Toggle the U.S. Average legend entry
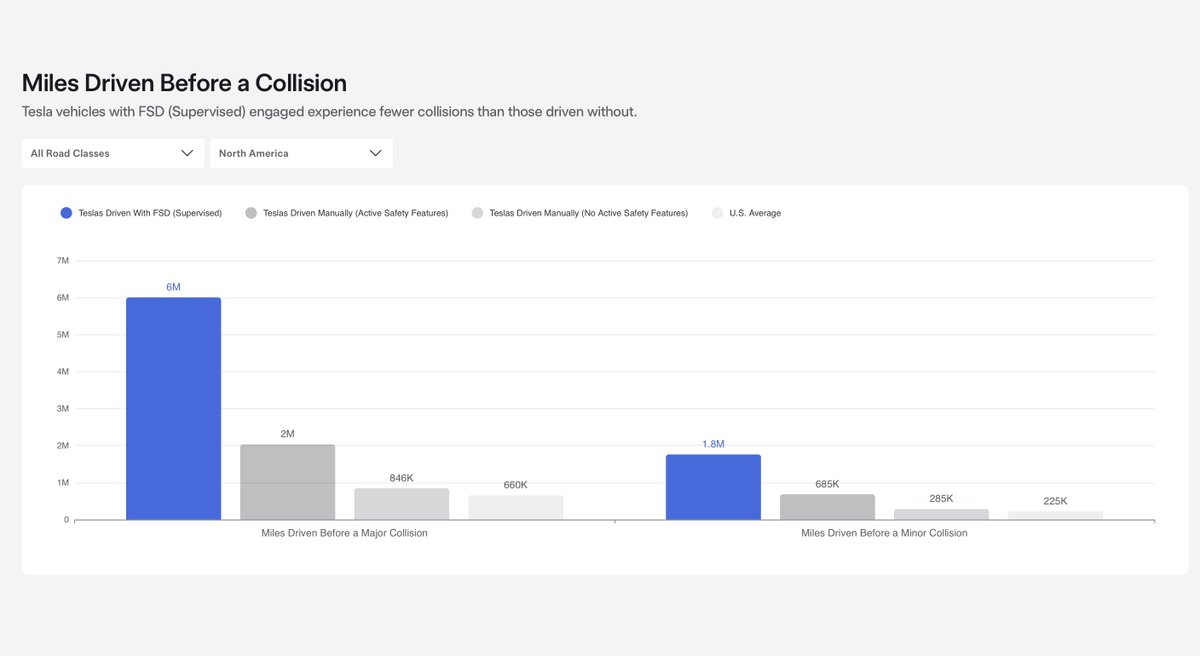Screen dimensions: 1200x656 [746, 213]
